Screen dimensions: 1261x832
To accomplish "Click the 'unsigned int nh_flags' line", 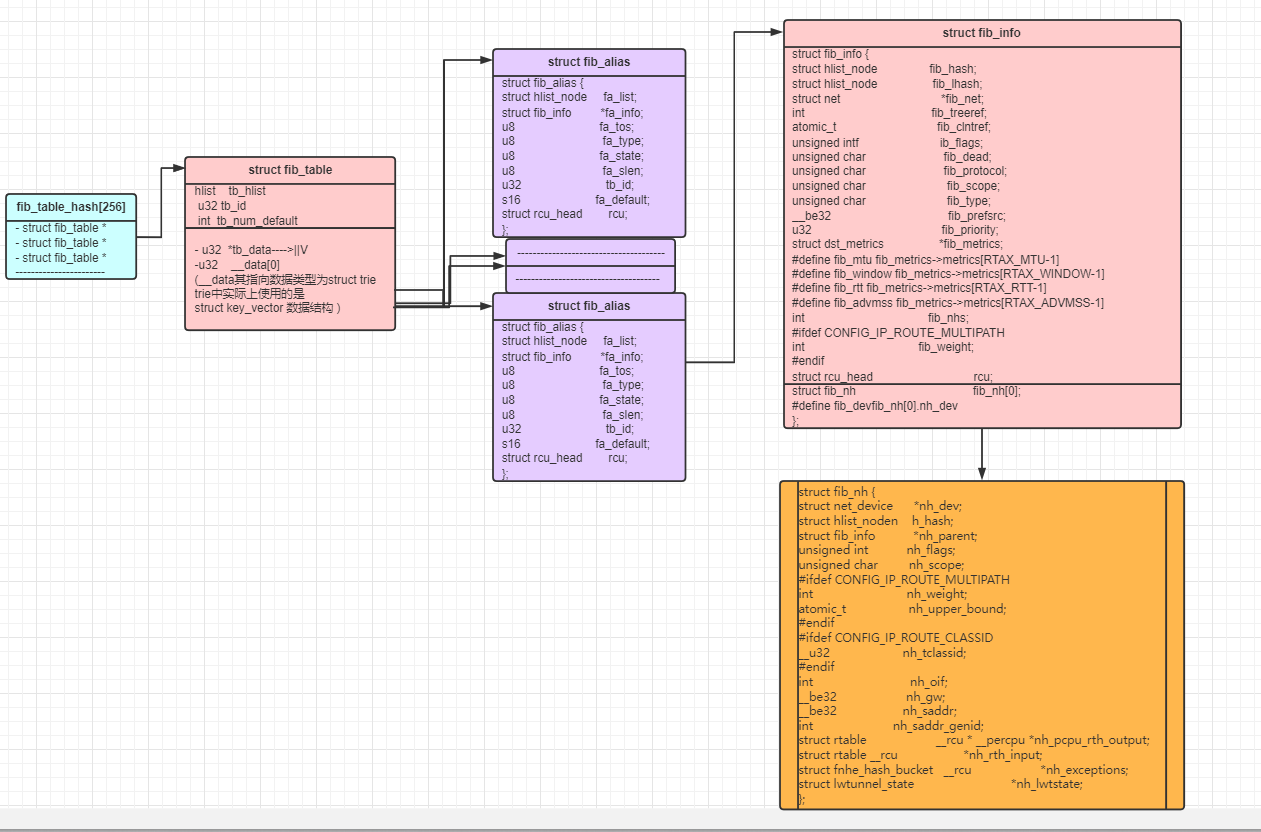I will point(877,549).
